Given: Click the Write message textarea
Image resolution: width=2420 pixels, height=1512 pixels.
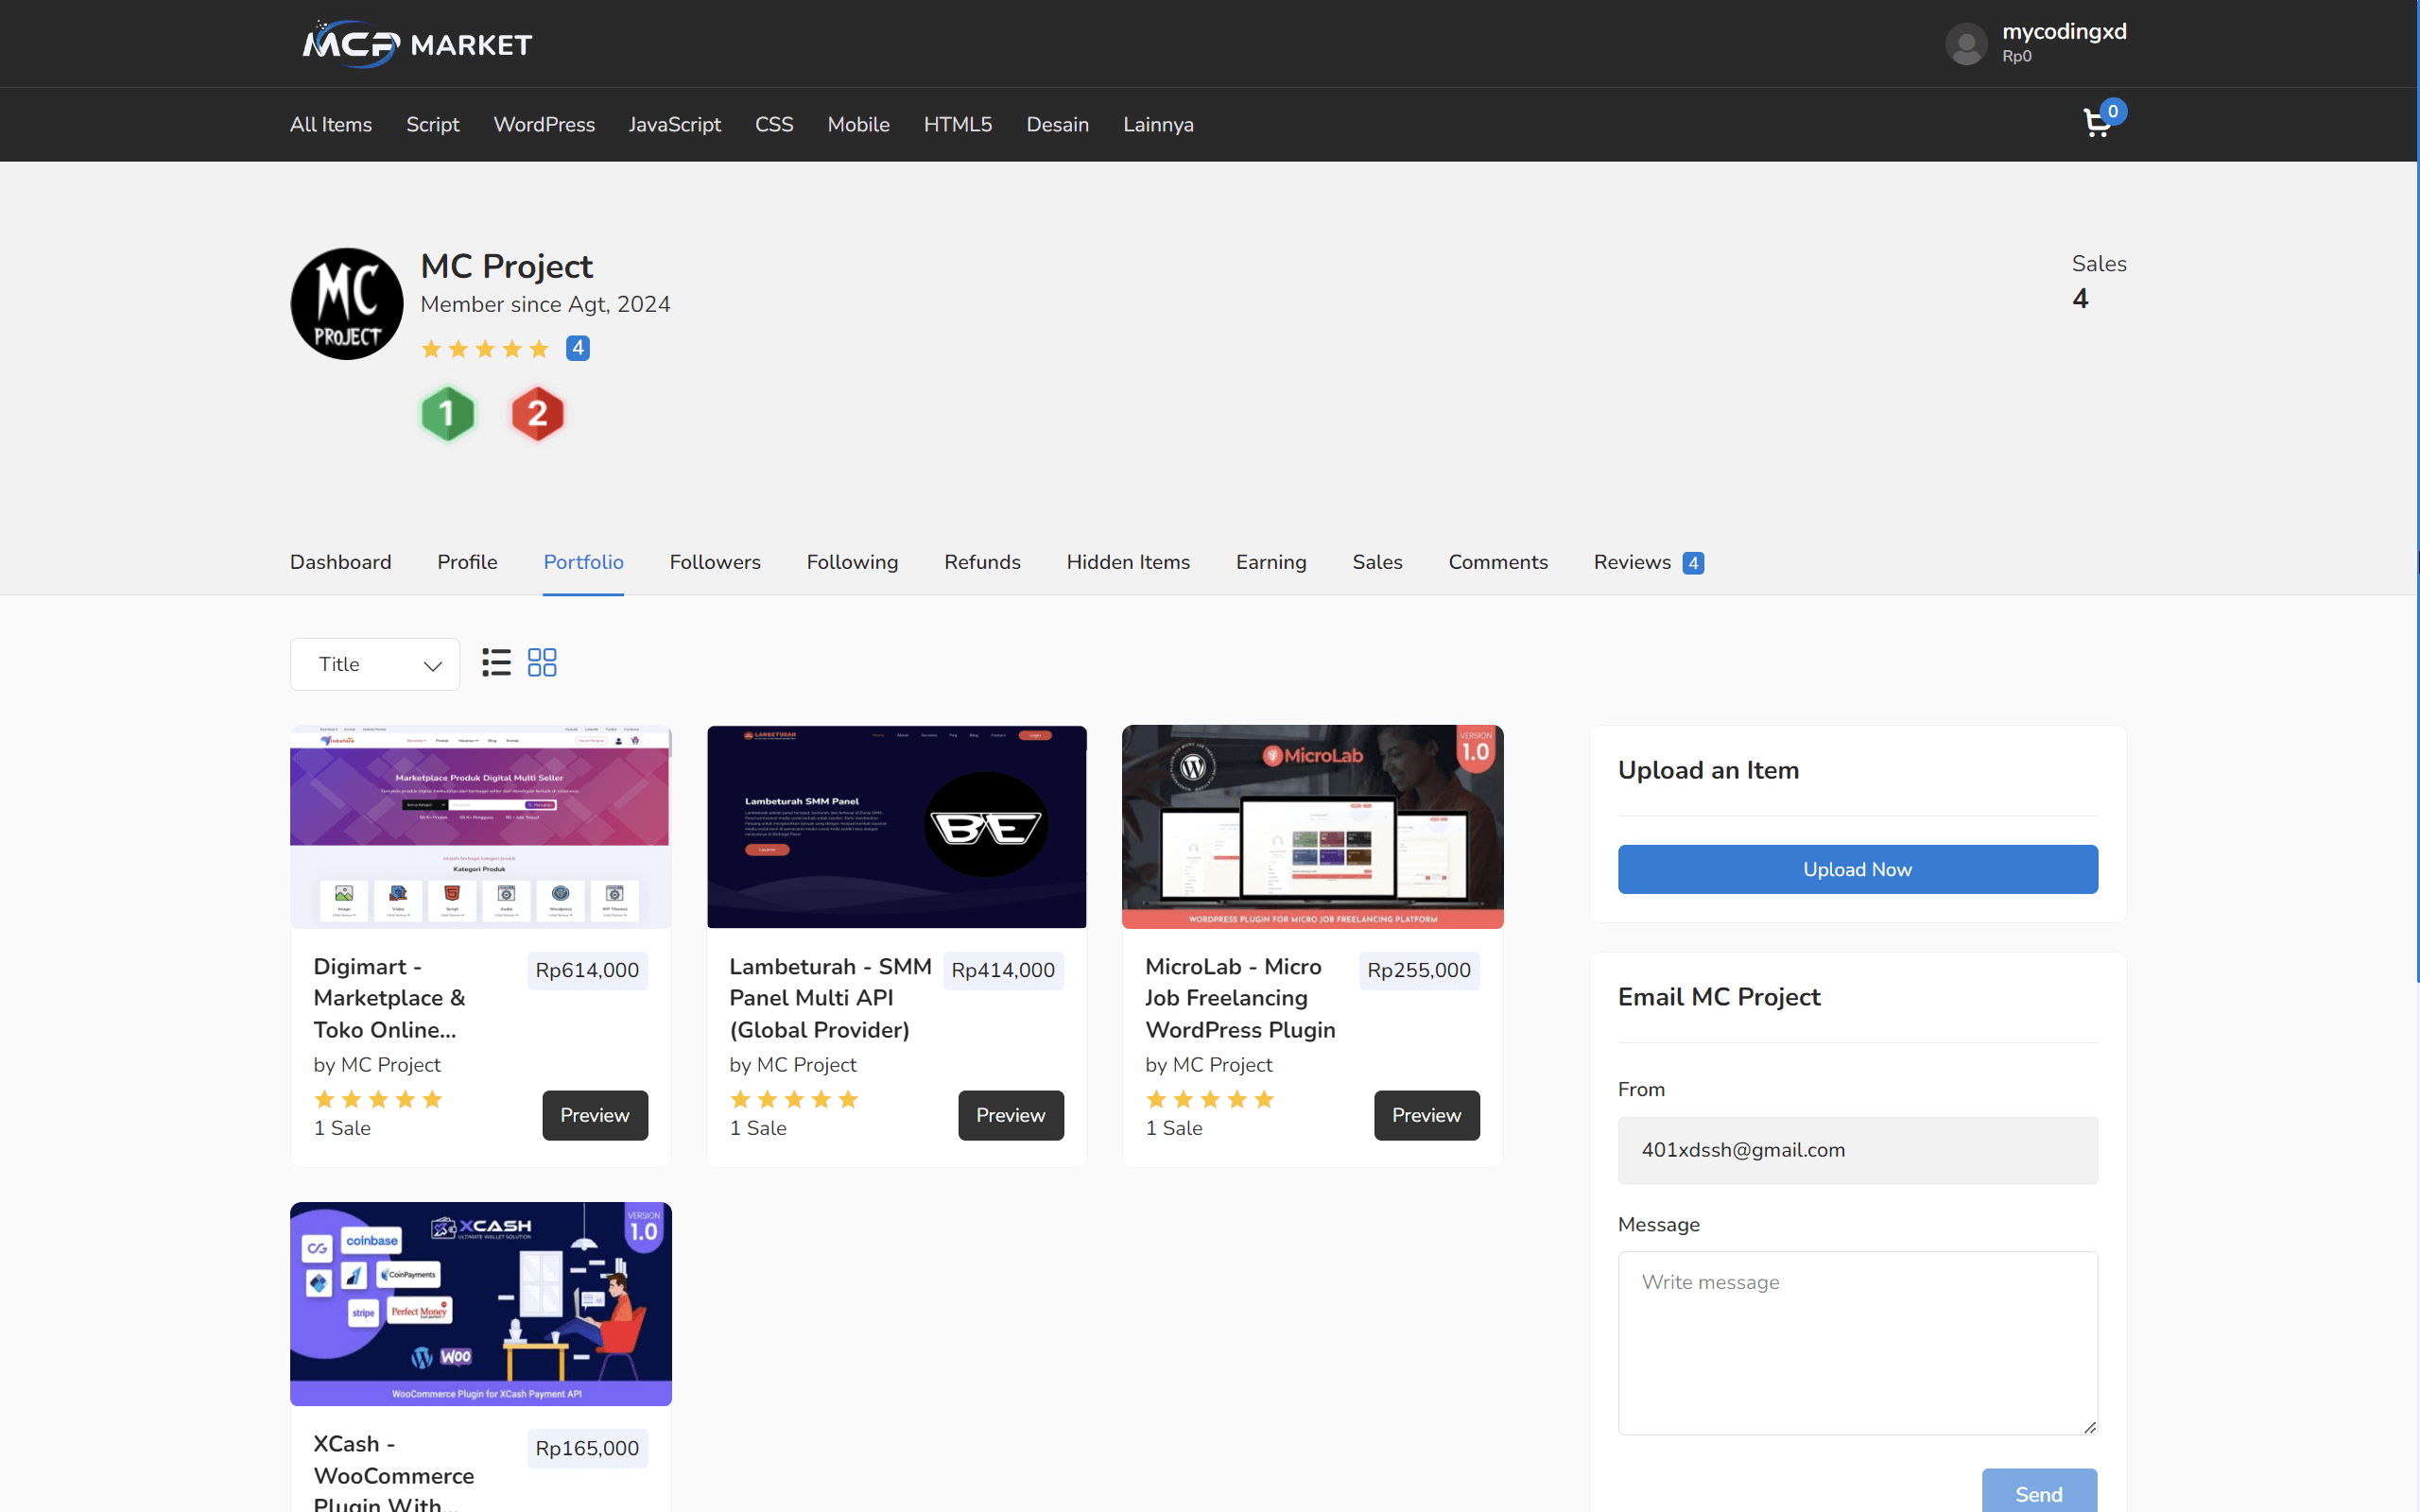Looking at the screenshot, I should [x=1857, y=1343].
